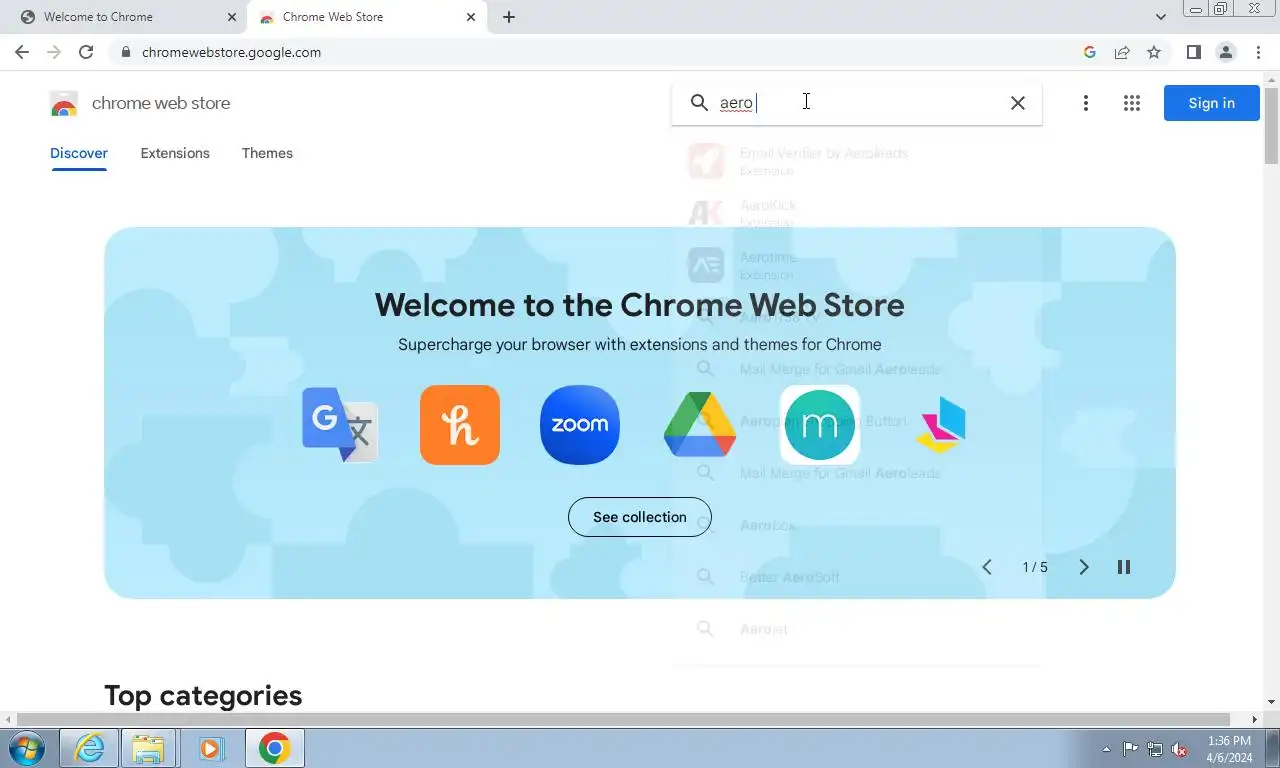The height and width of the screenshot is (768, 1280).
Task: Click the See collection button
Action: pyautogui.click(x=640, y=517)
